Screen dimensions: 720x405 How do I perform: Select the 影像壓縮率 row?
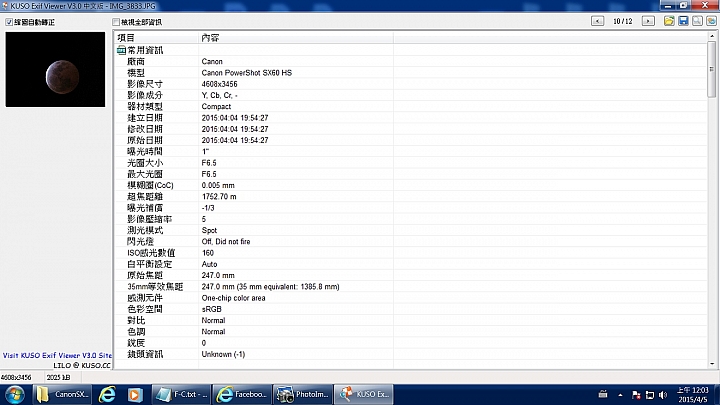click(x=411, y=219)
